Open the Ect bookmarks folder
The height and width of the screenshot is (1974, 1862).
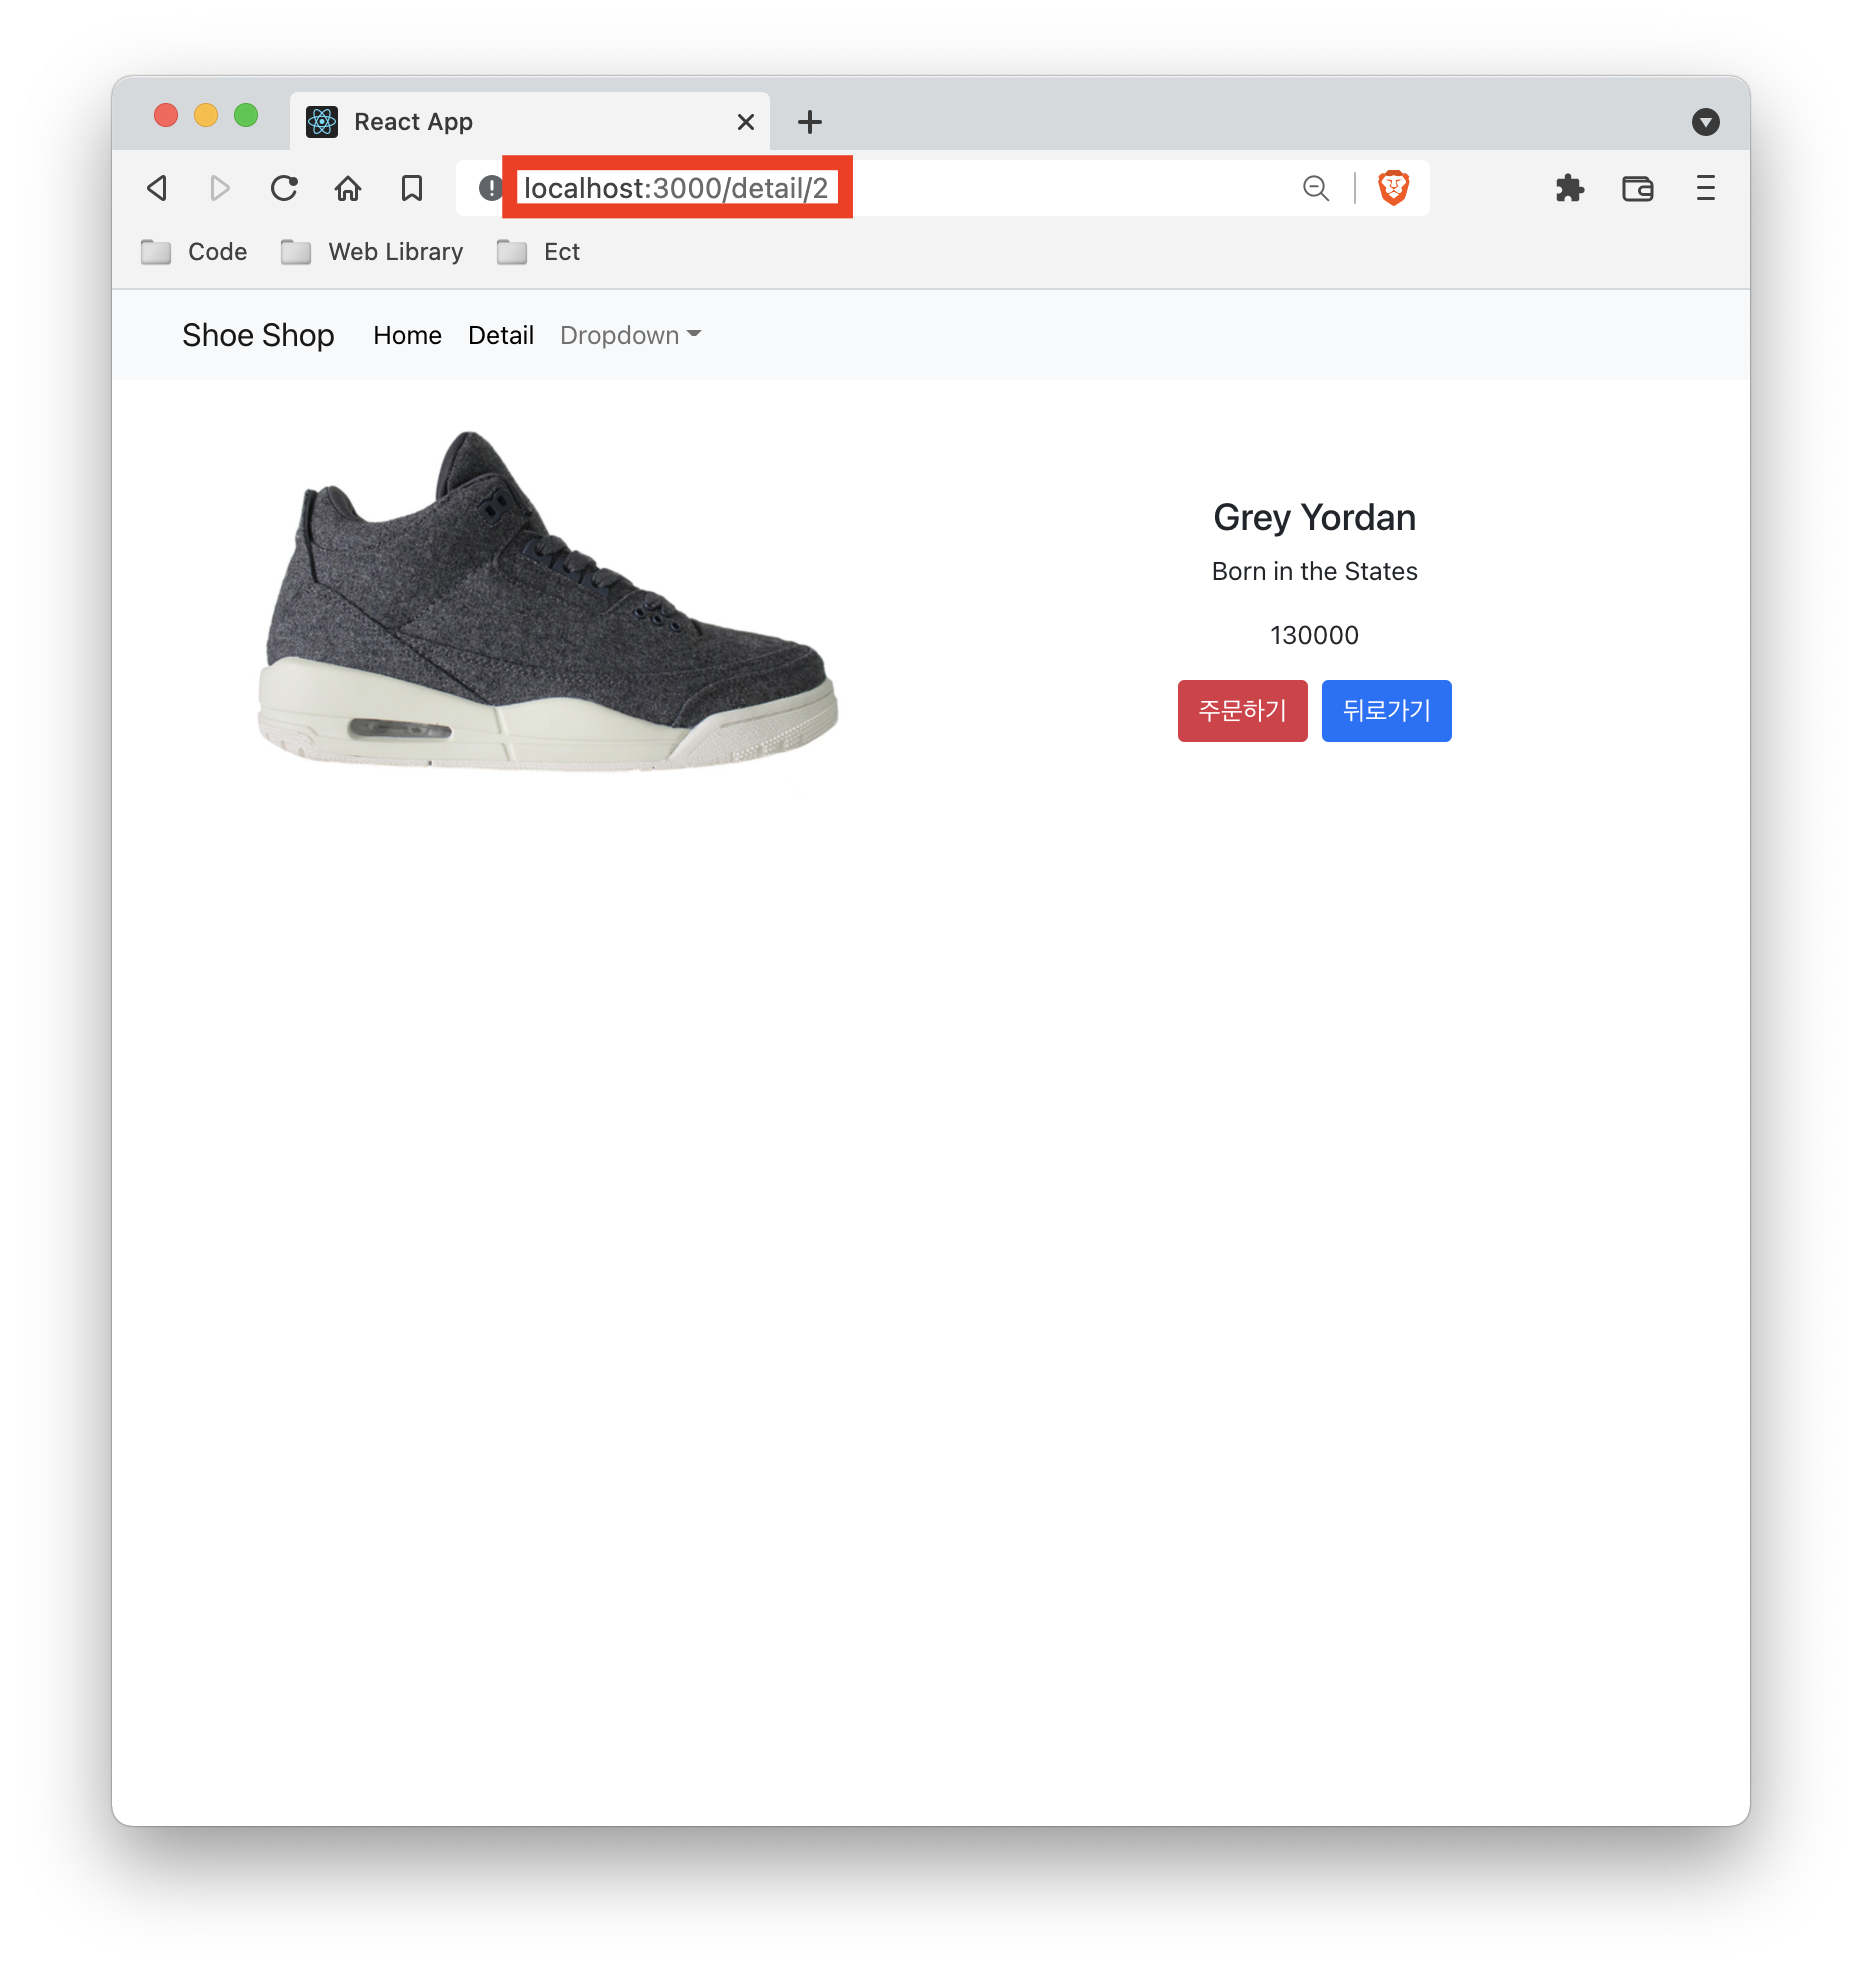pos(538,252)
